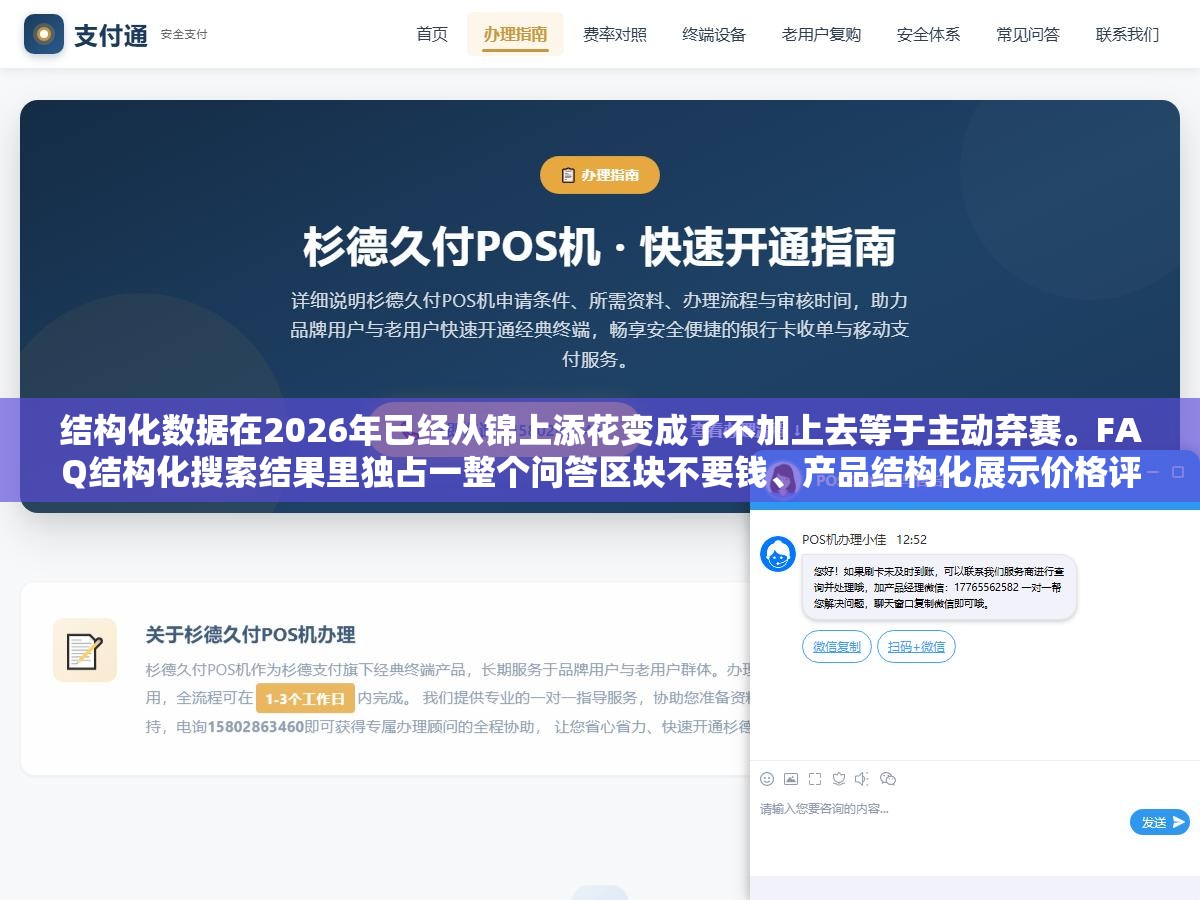Click phone number 15802863460
The height and width of the screenshot is (900, 1200).
pos(255,727)
